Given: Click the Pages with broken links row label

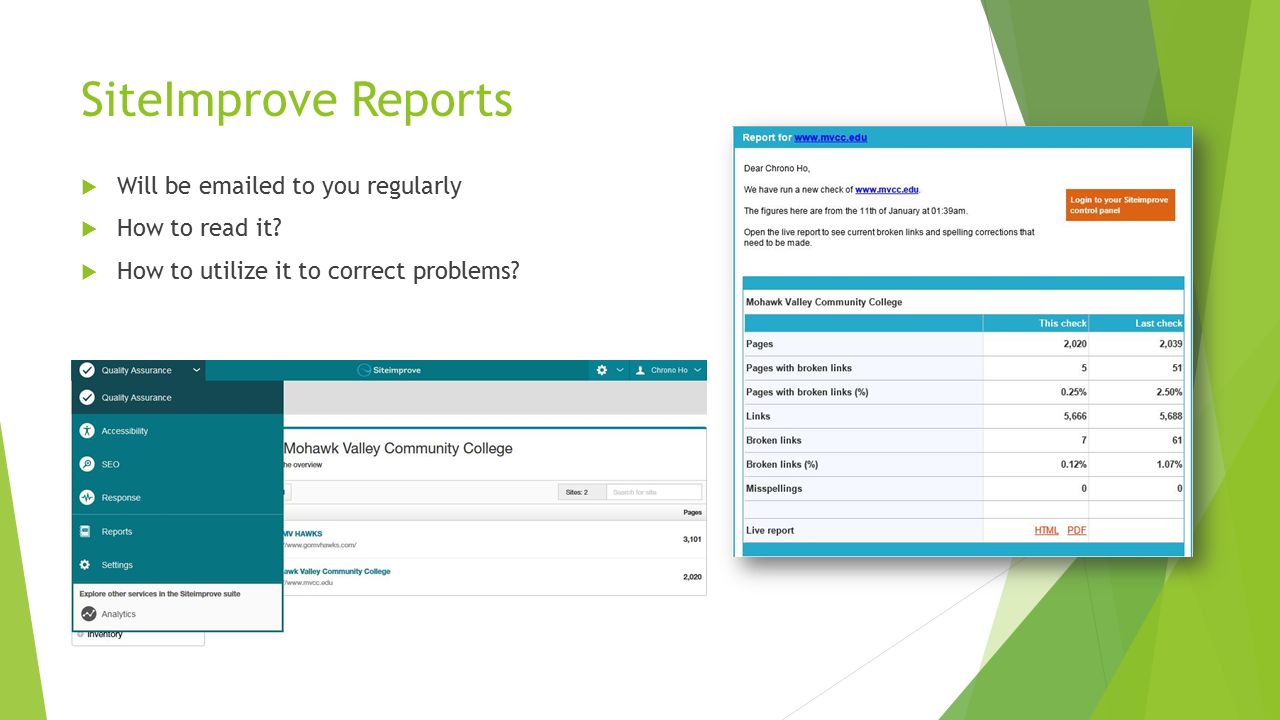Looking at the screenshot, I should click(799, 368).
